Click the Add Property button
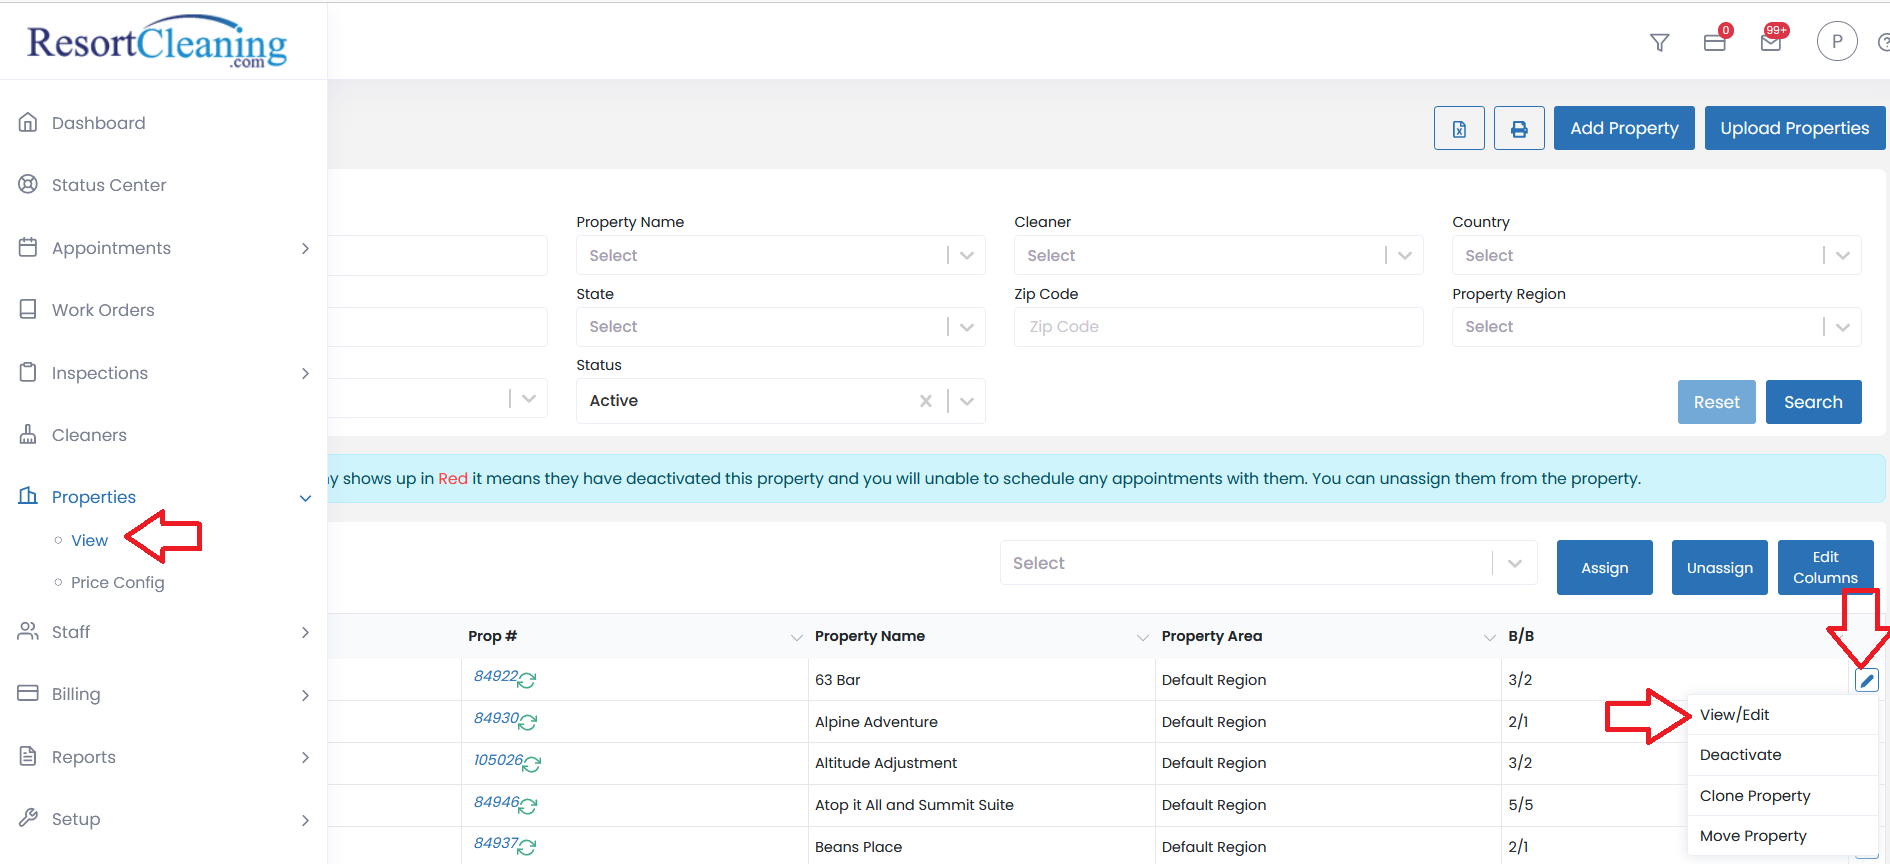The height and width of the screenshot is (864, 1890). [x=1623, y=128]
